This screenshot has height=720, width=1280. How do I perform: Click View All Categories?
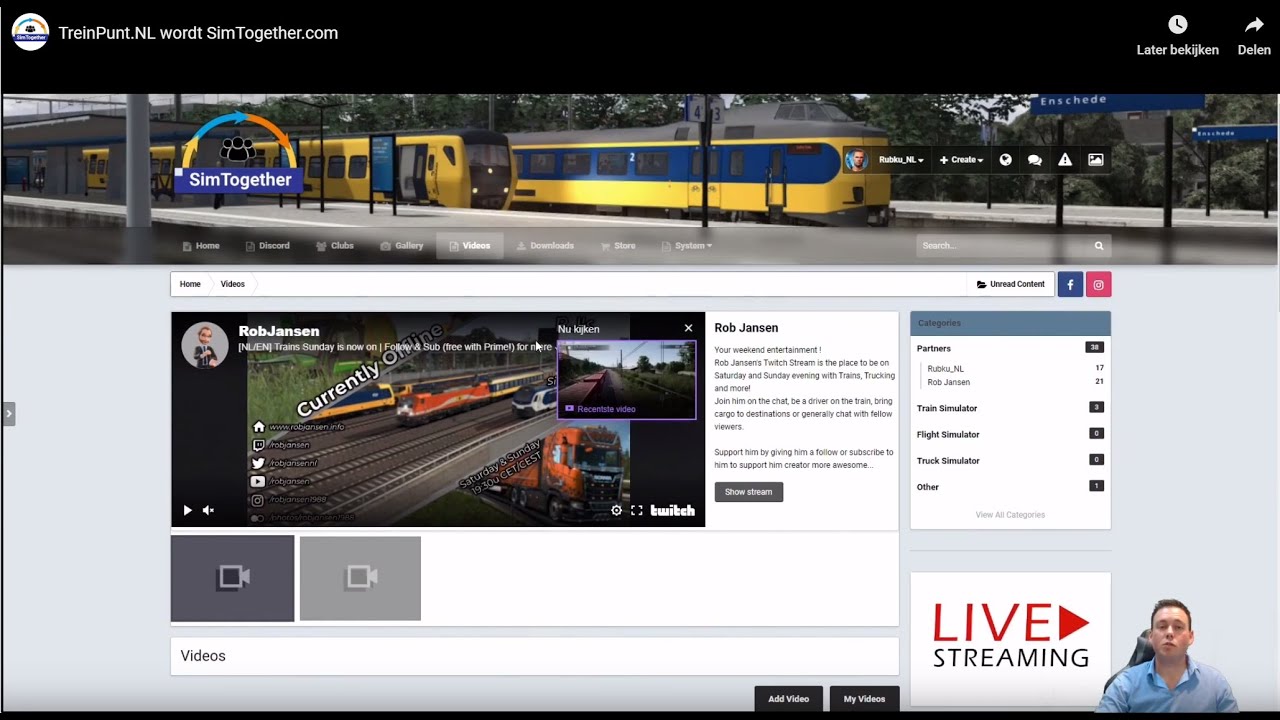[x=1010, y=515]
